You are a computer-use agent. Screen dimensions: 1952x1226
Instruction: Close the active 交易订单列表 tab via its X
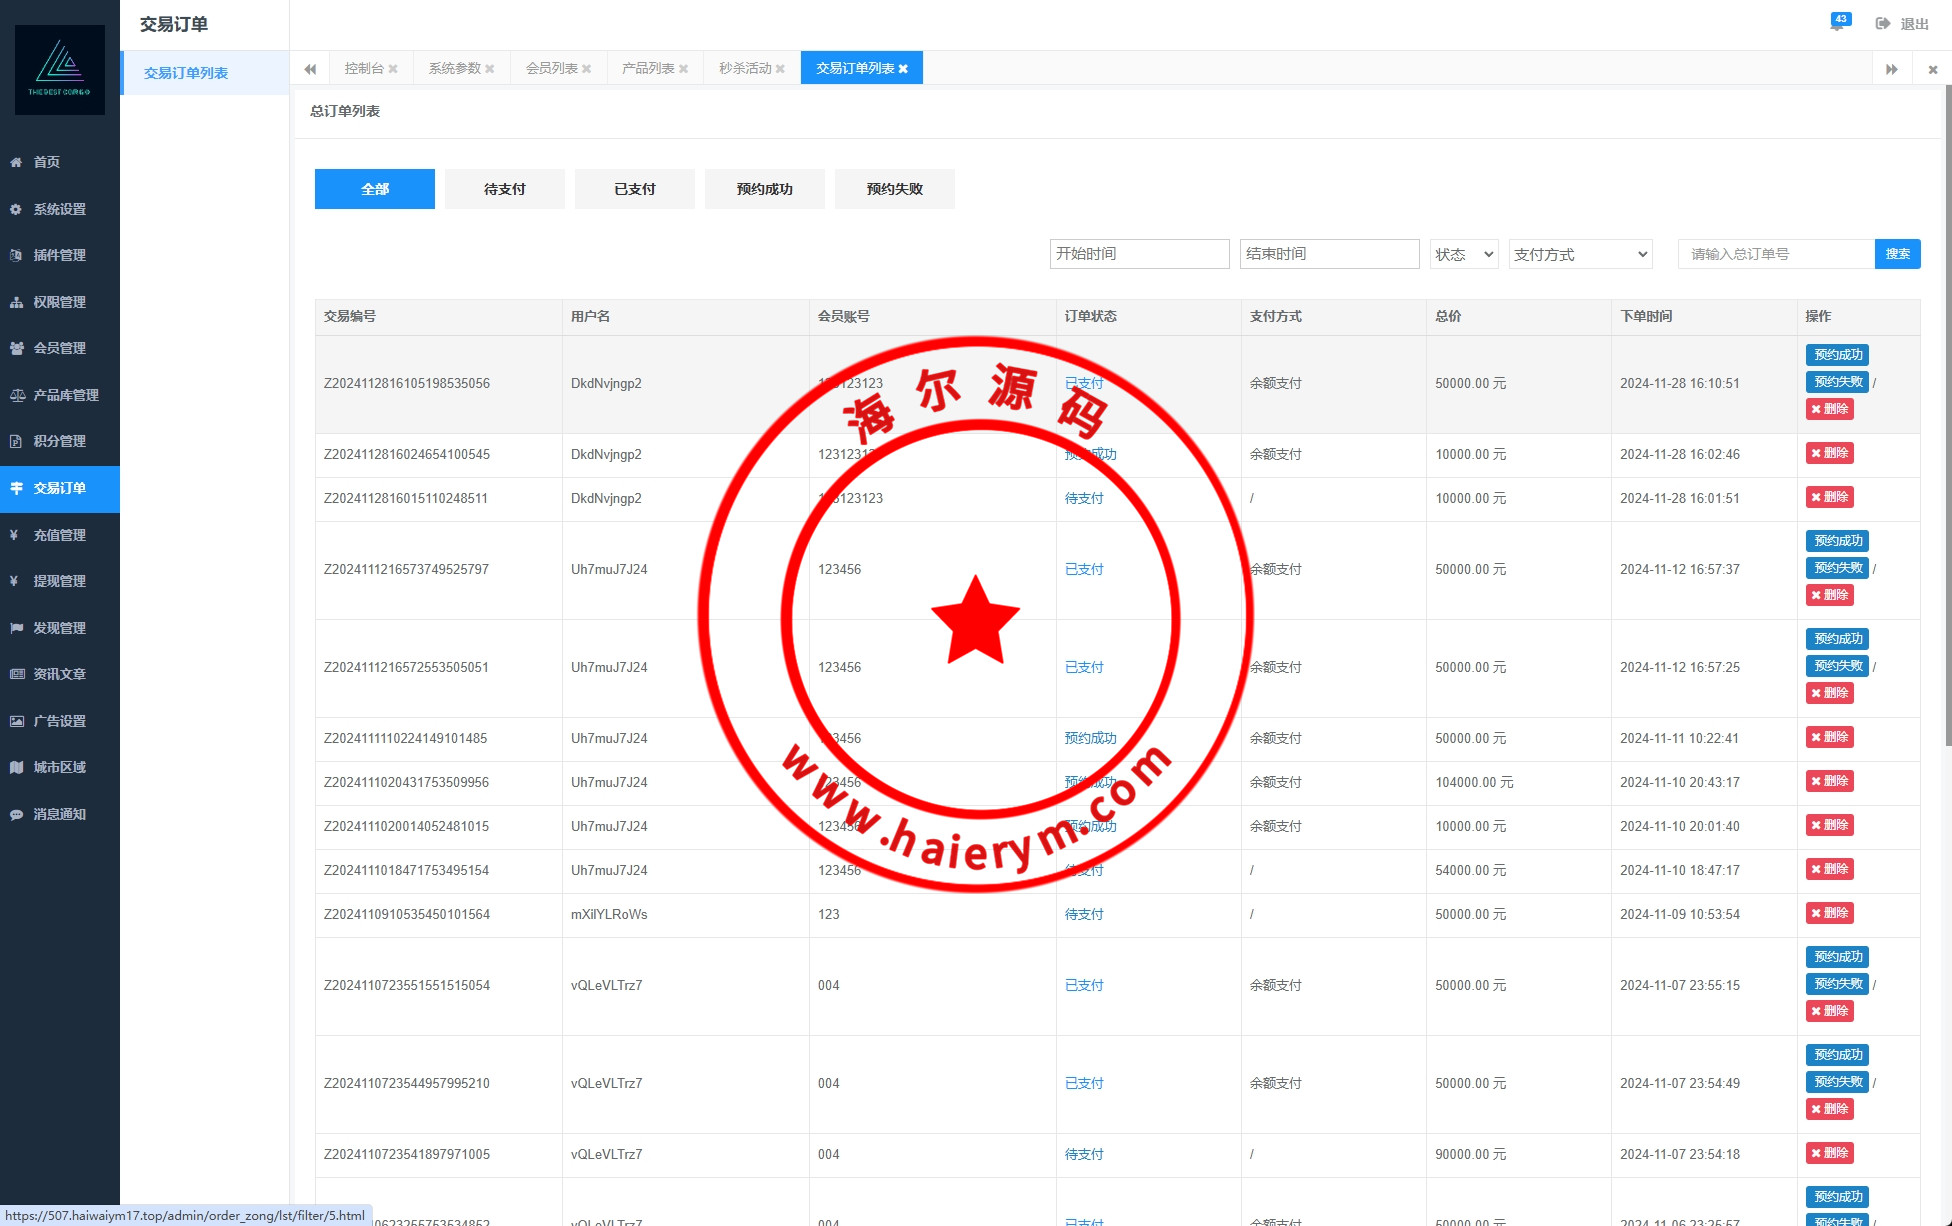click(x=903, y=69)
